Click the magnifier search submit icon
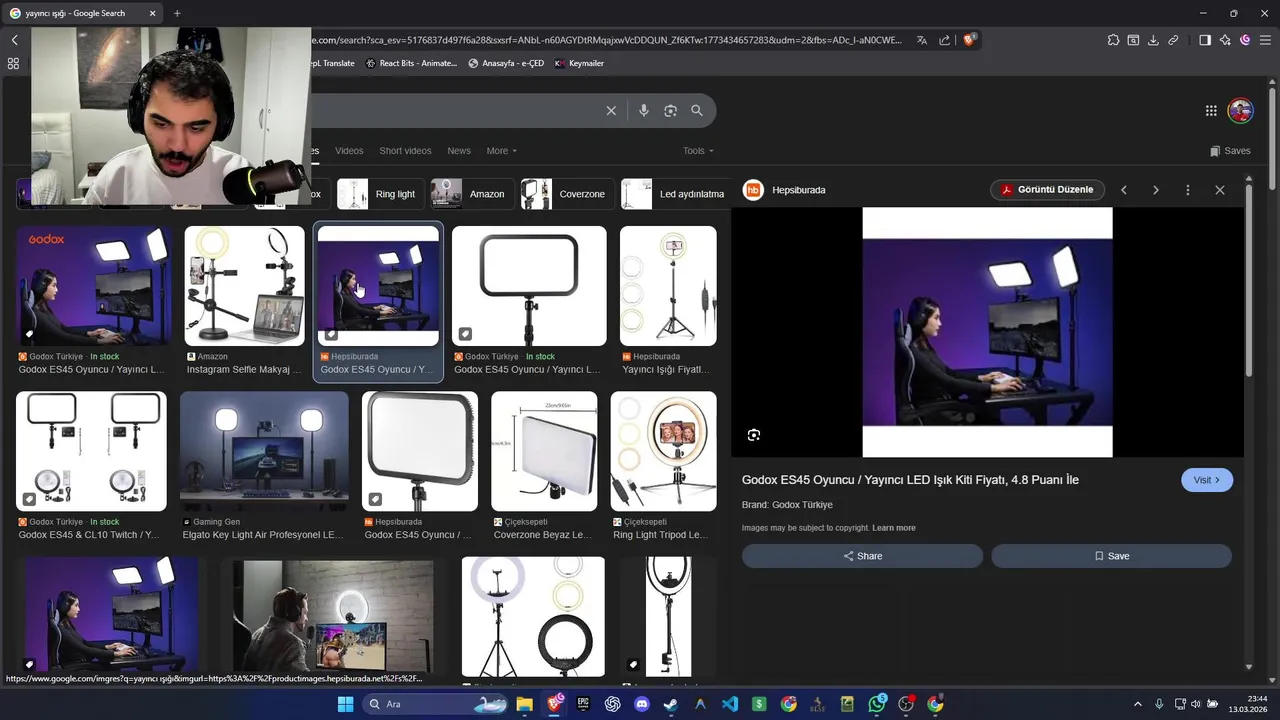The image size is (1280, 720). click(697, 111)
